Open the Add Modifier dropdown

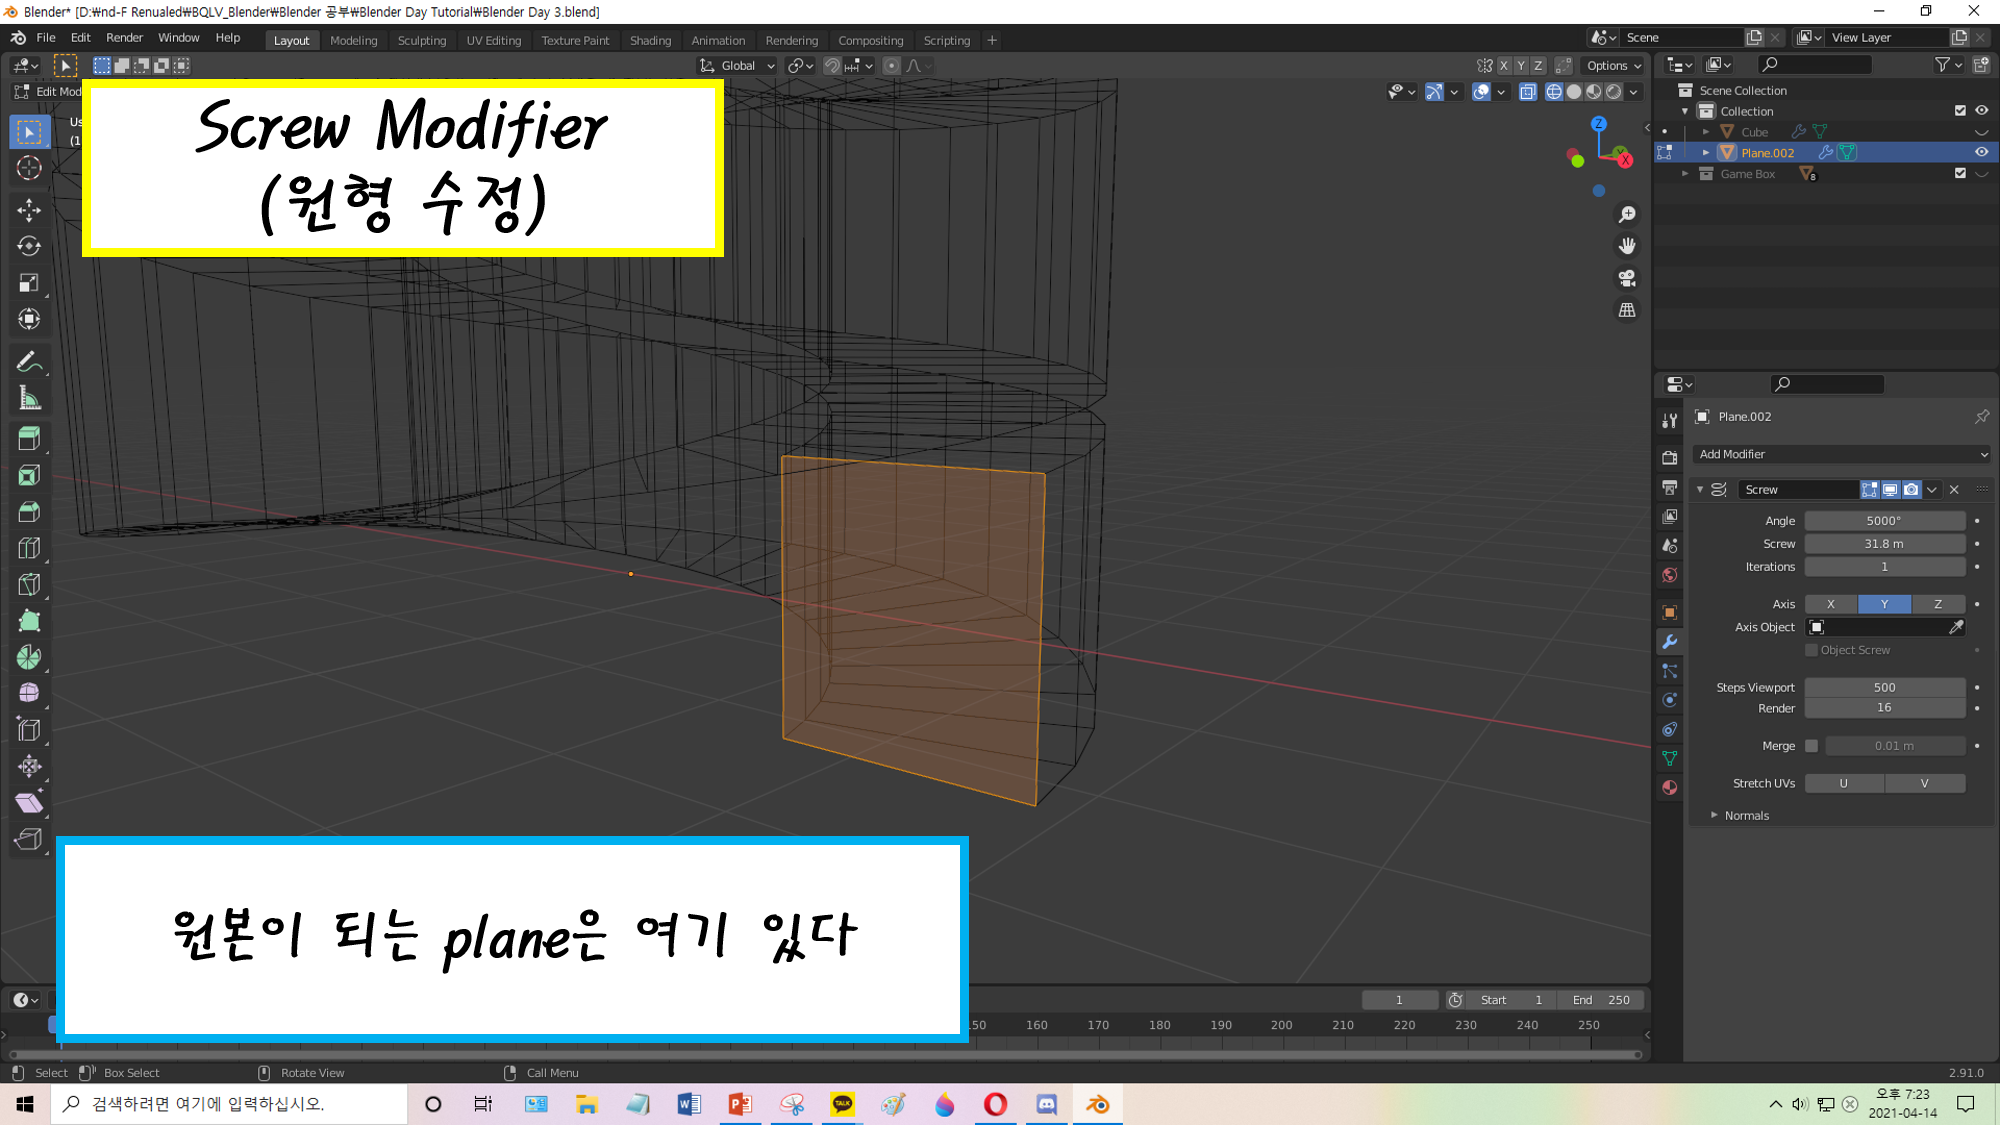1842,454
